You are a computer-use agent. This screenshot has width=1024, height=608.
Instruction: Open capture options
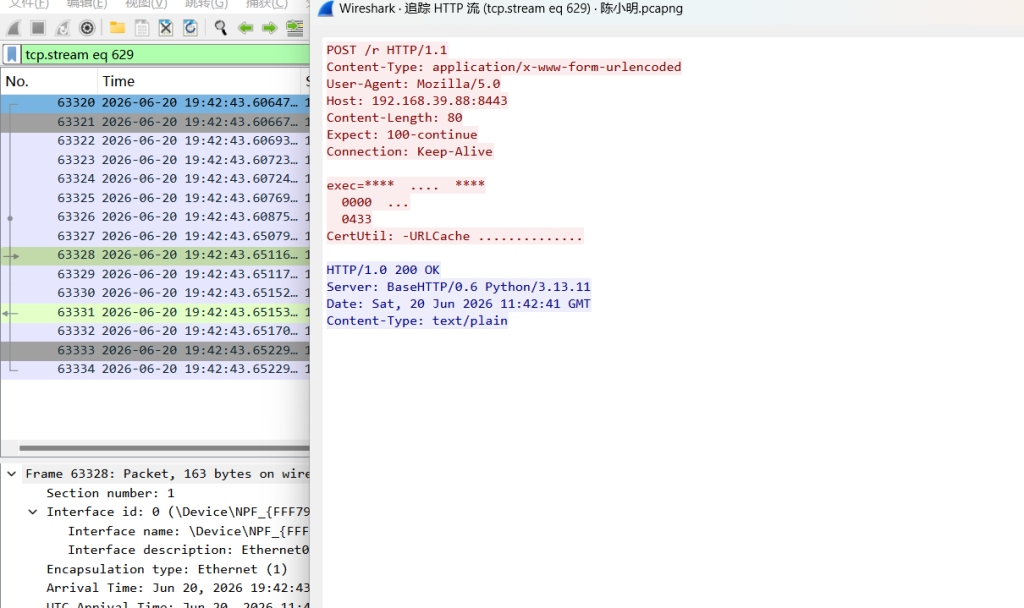point(87,27)
